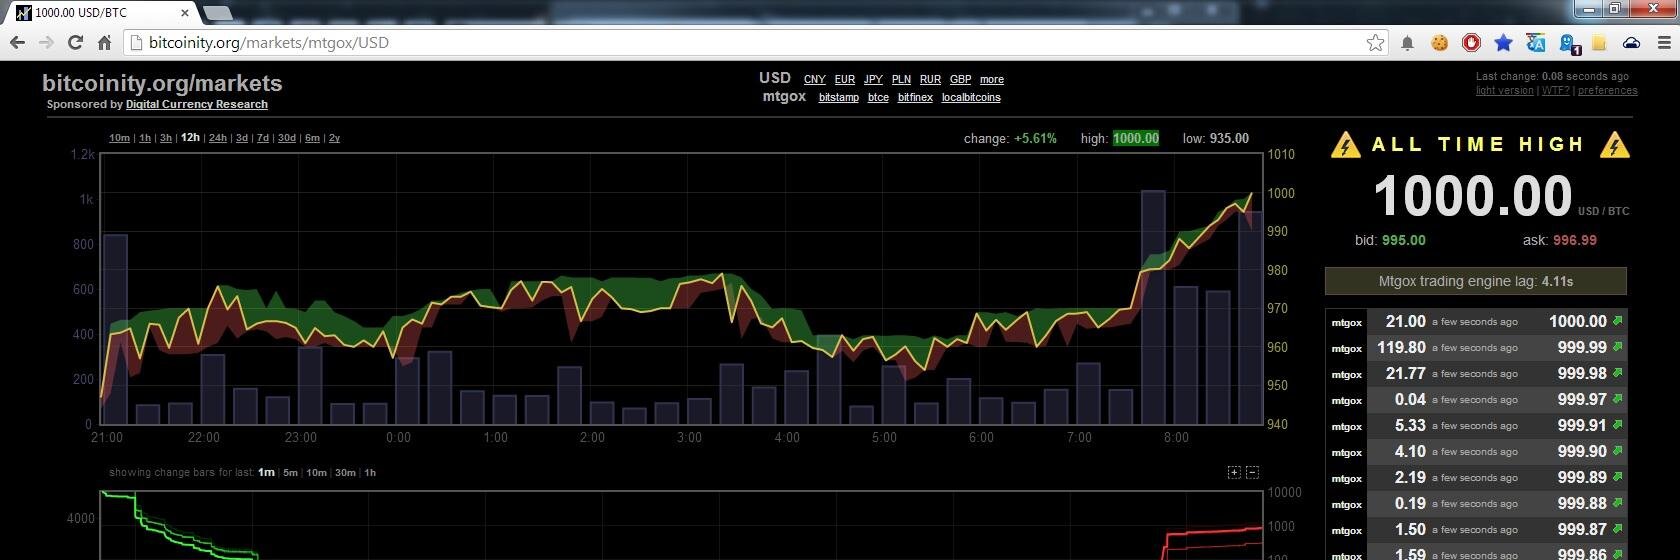The image size is (1680, 560).
Task: Set chart timespan to 1h
Action: click(145, 138)
